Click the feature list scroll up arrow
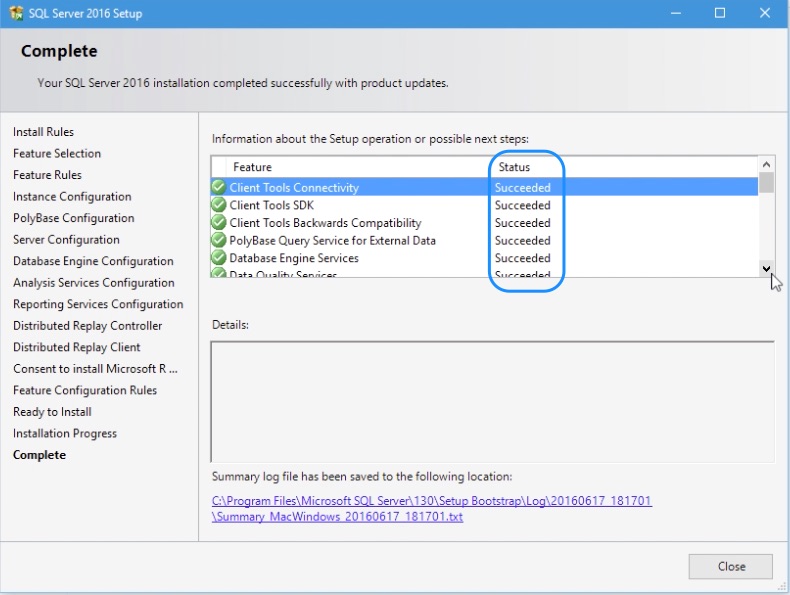Viewport: 790px width, 595px height. [x=766, y=164]
